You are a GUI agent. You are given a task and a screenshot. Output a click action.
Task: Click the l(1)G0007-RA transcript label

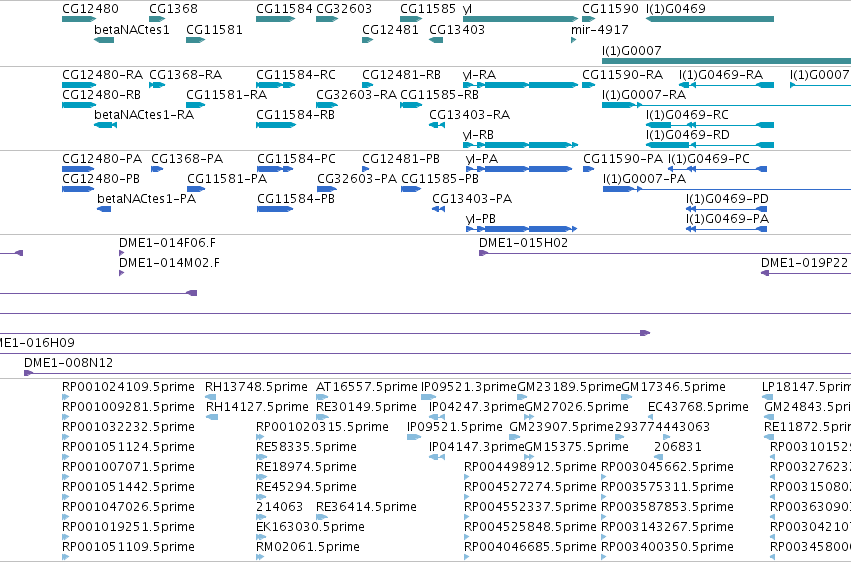point(644,94)
